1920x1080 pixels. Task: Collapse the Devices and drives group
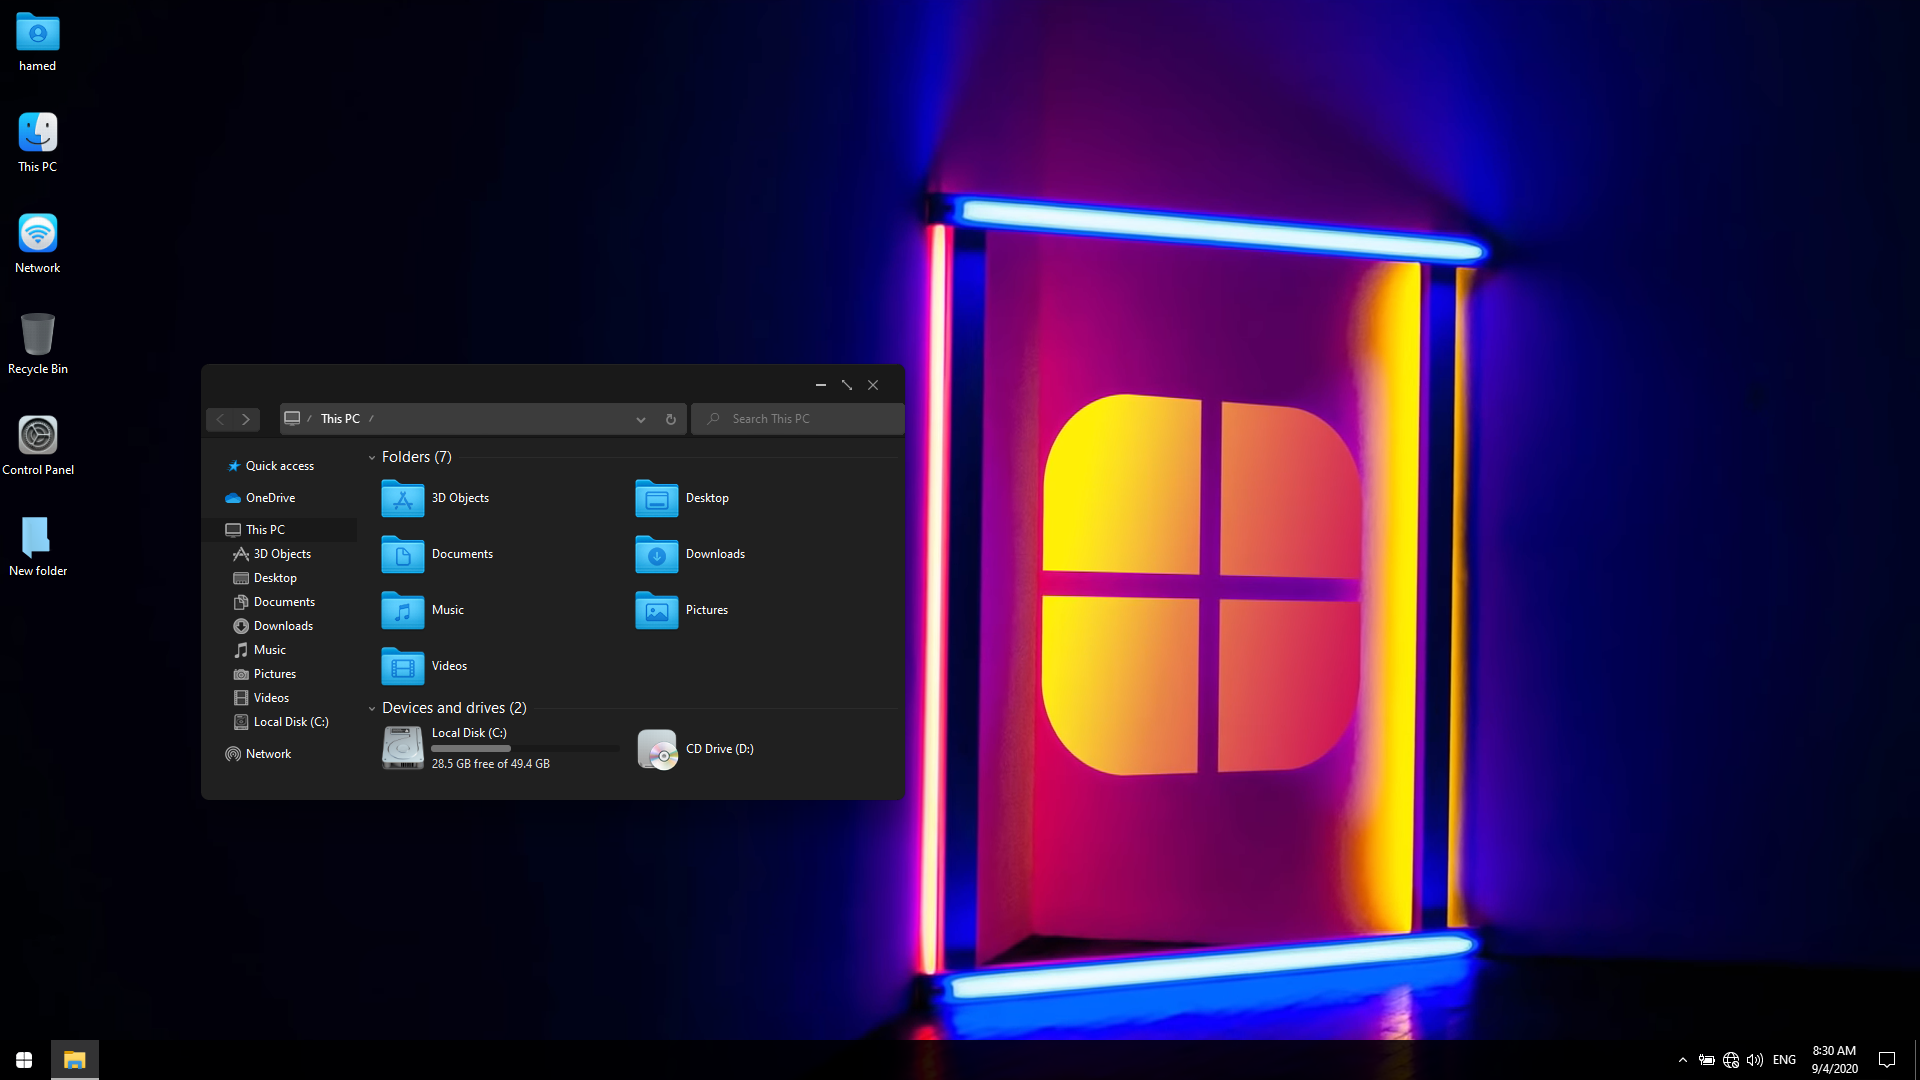(372, 709)
